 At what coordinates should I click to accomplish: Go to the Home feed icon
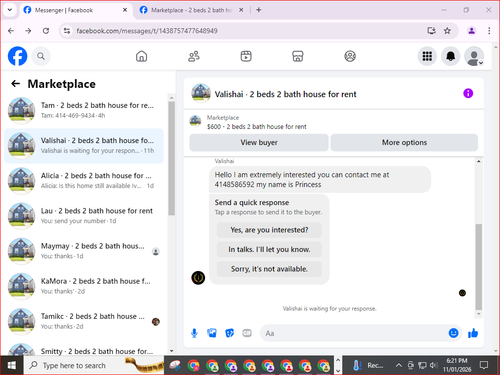(x=141, y=56)
